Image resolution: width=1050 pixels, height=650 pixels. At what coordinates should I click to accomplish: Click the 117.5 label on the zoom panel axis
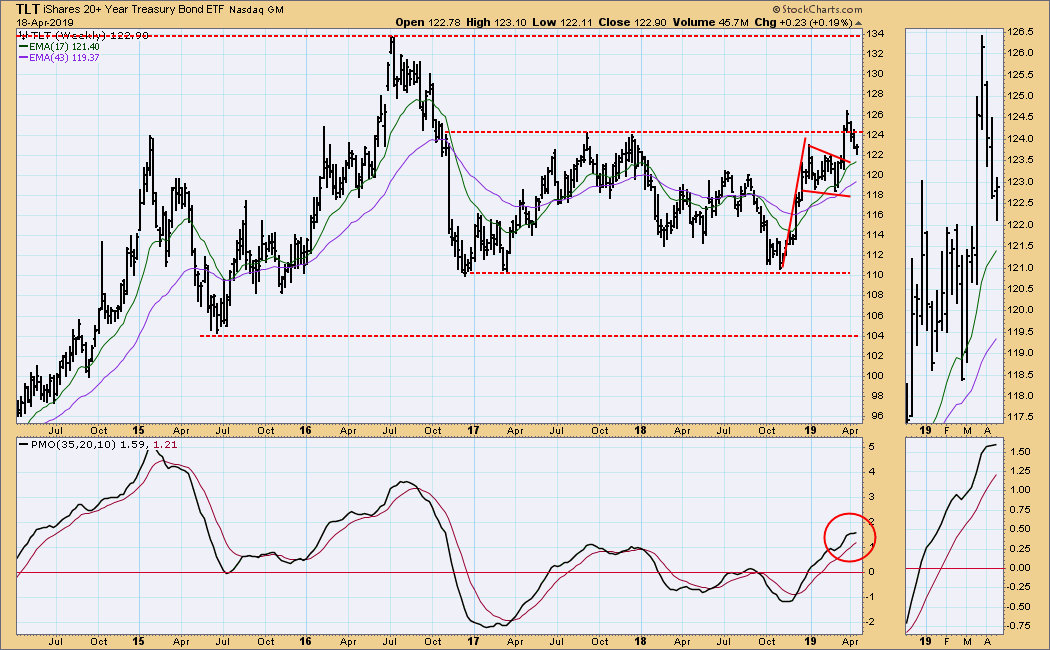click(x=1021, y=416)
